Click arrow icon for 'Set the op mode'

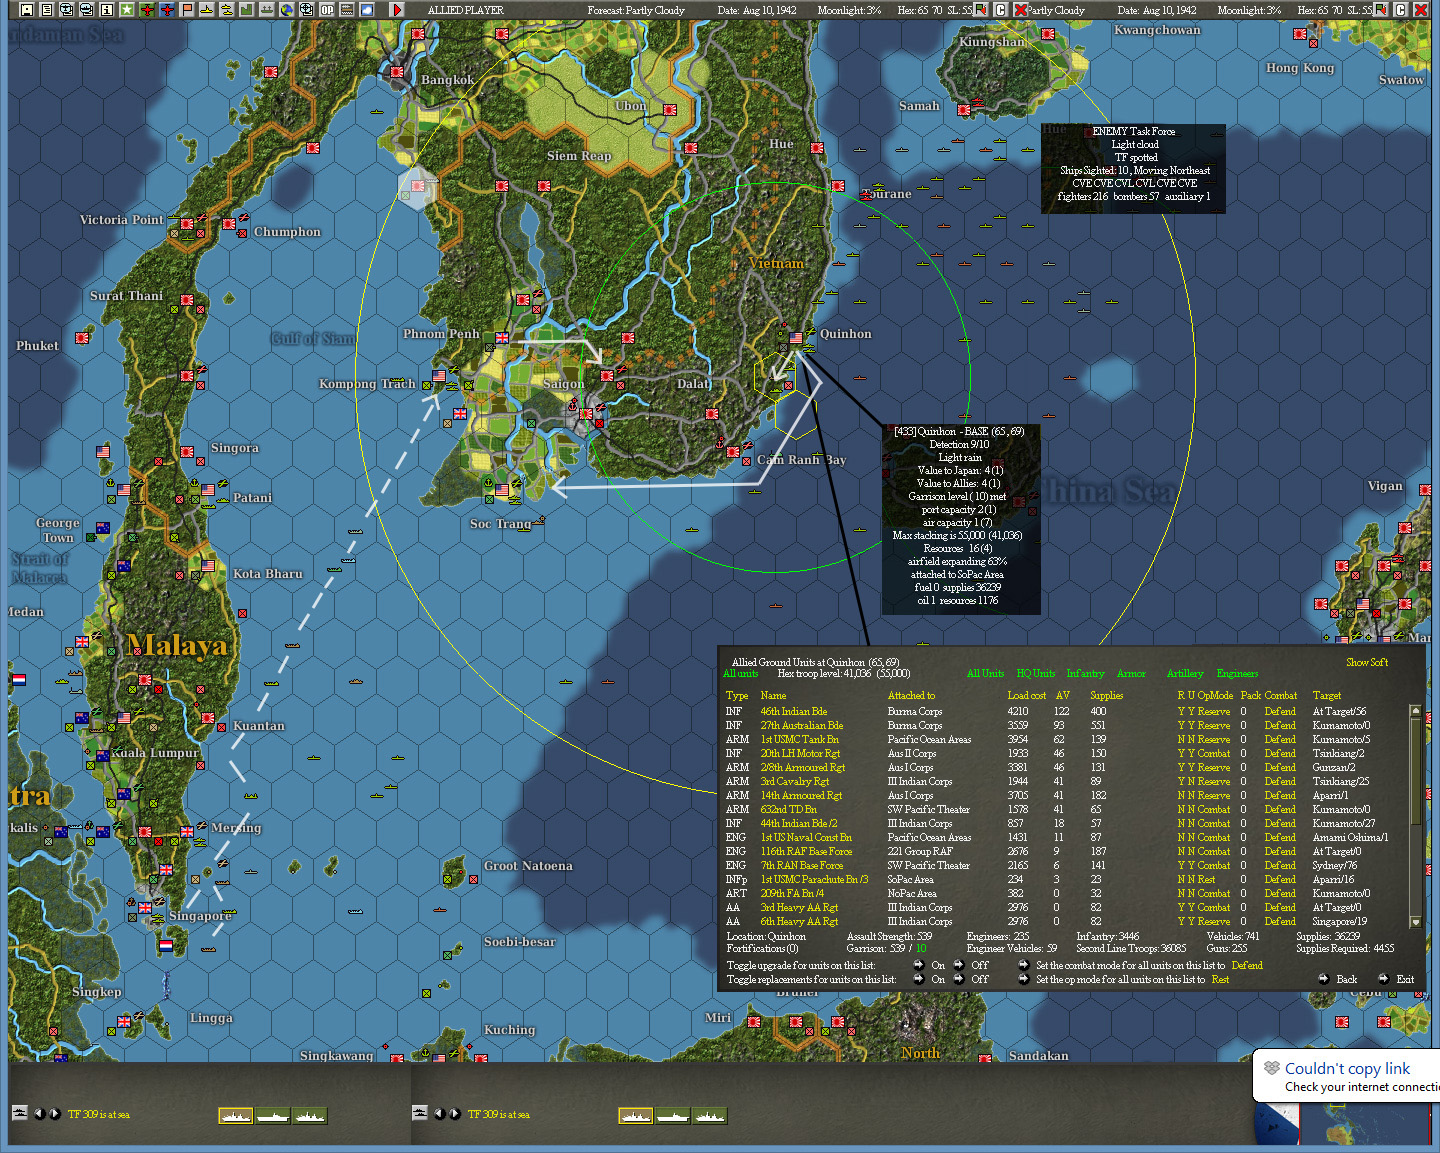coord(1023,979)
